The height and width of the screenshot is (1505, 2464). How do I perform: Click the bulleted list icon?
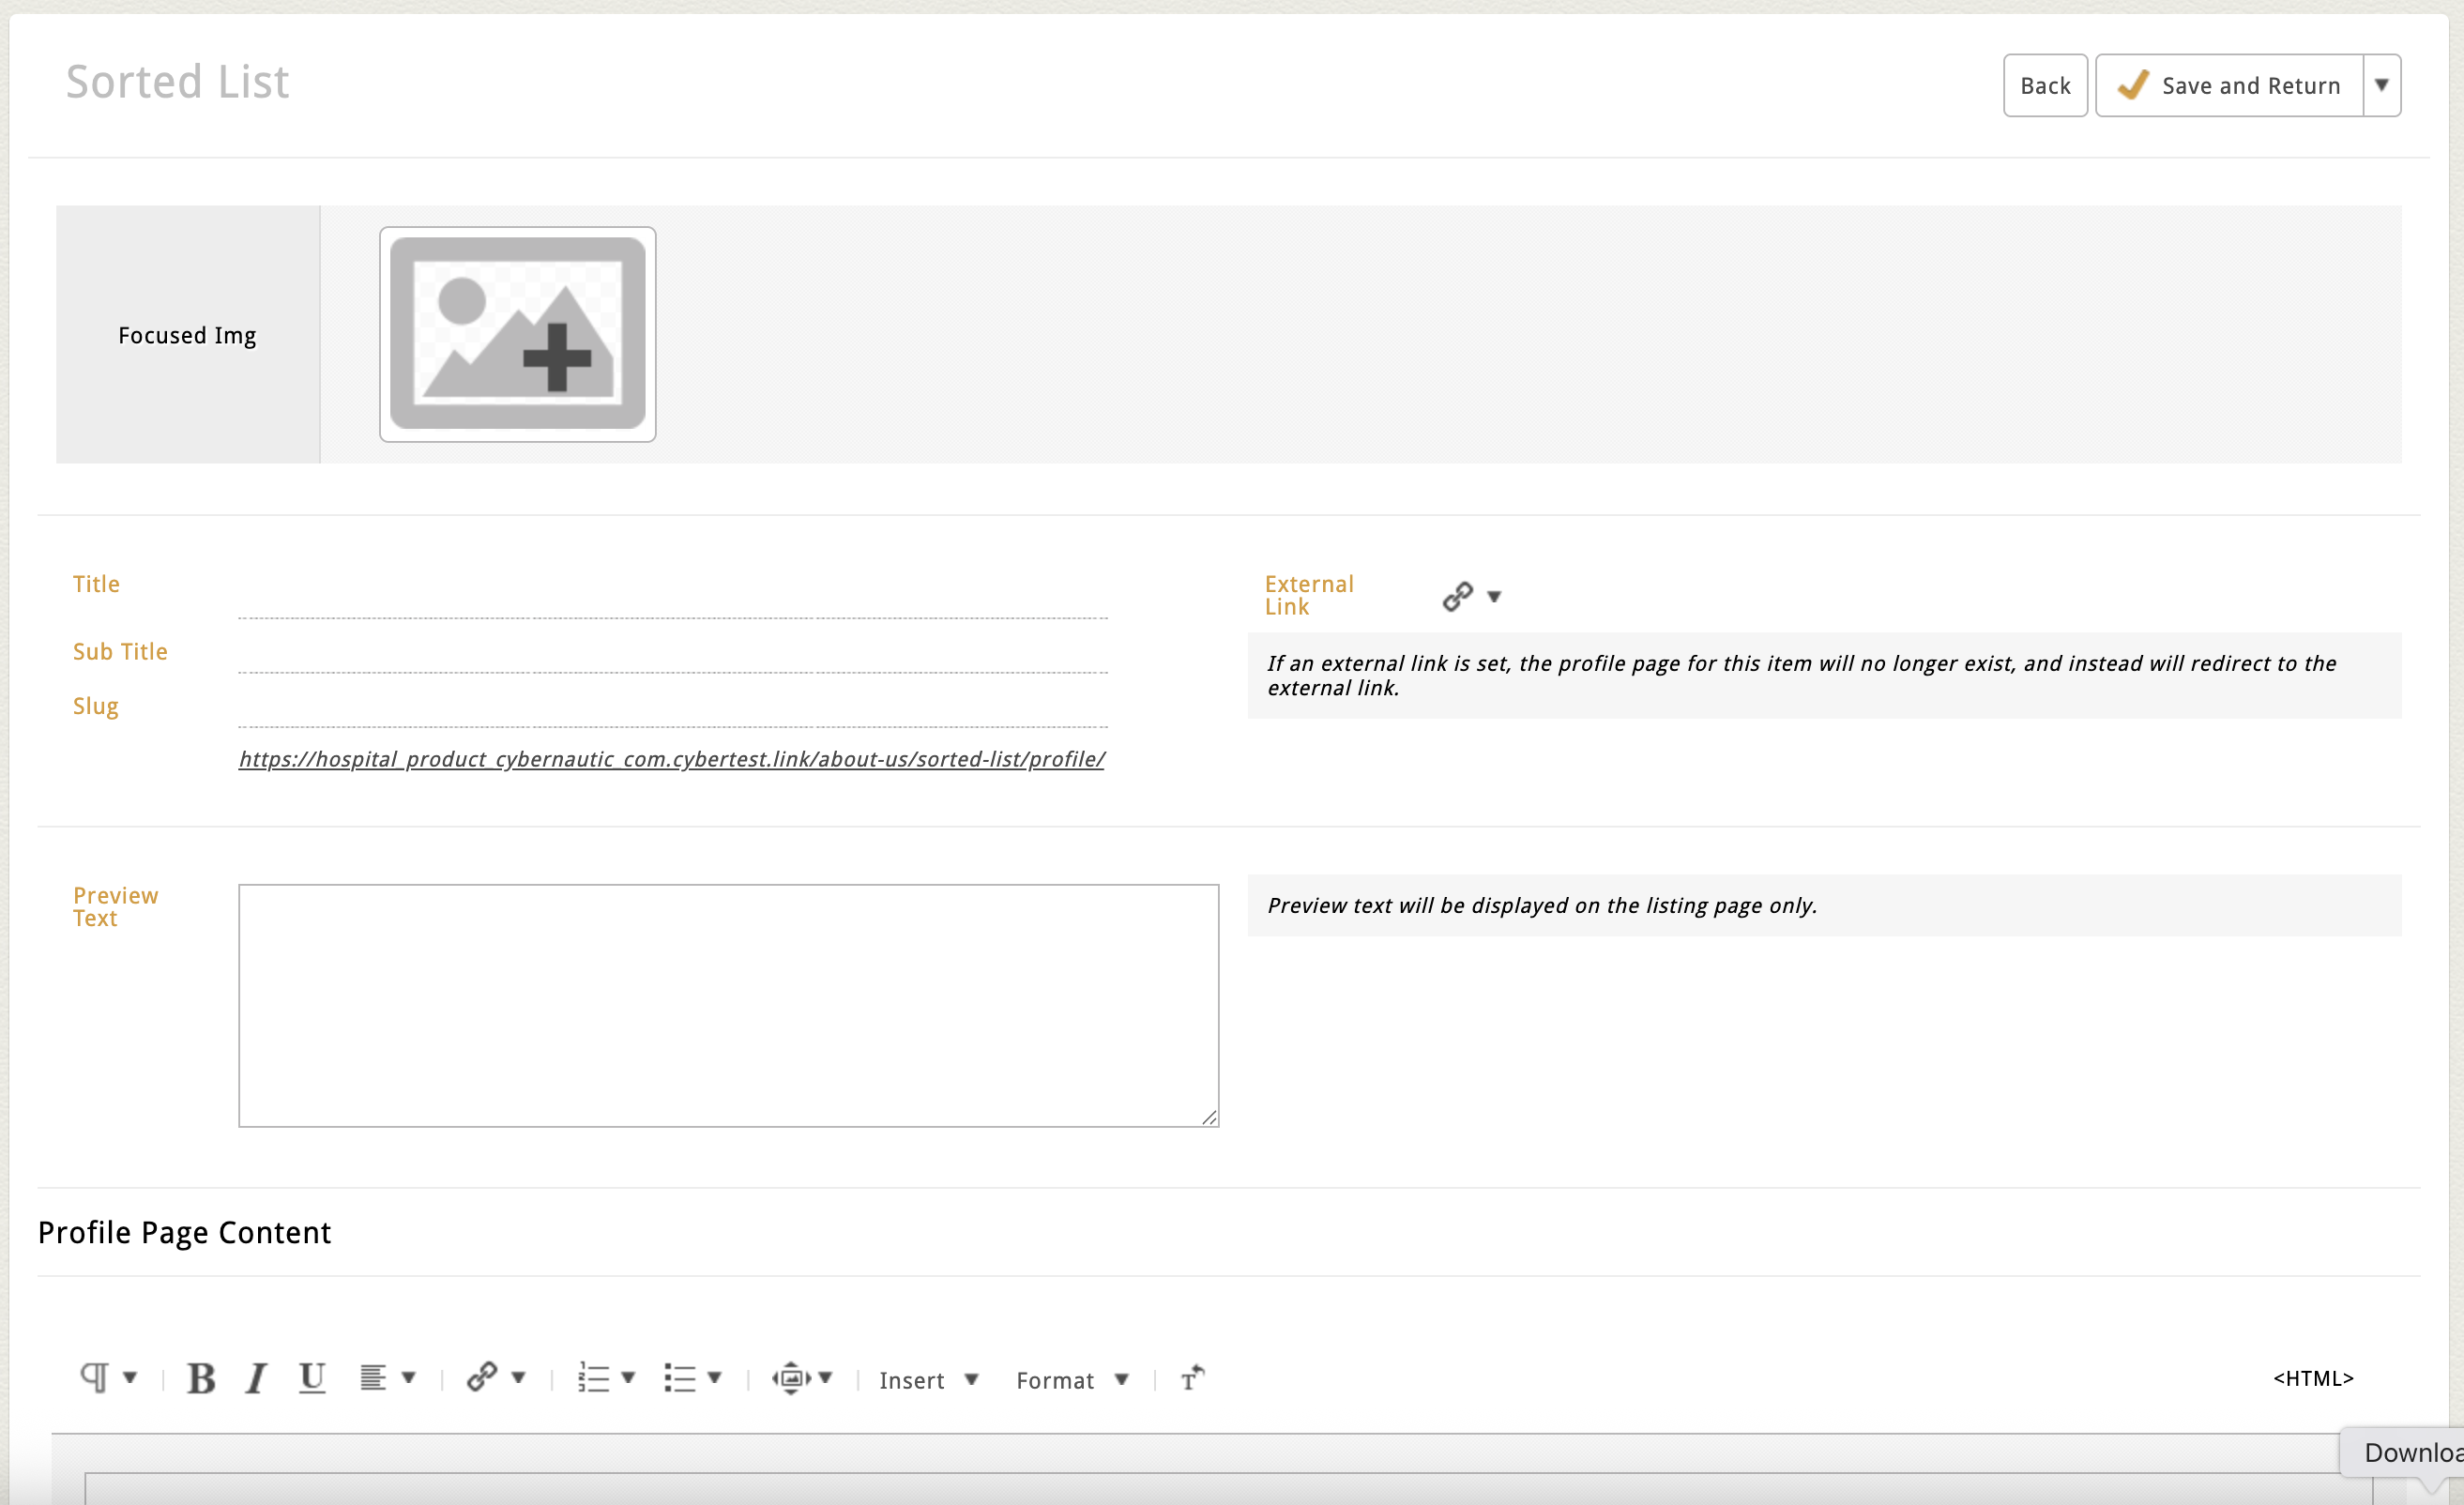[x=679, y=1378]
